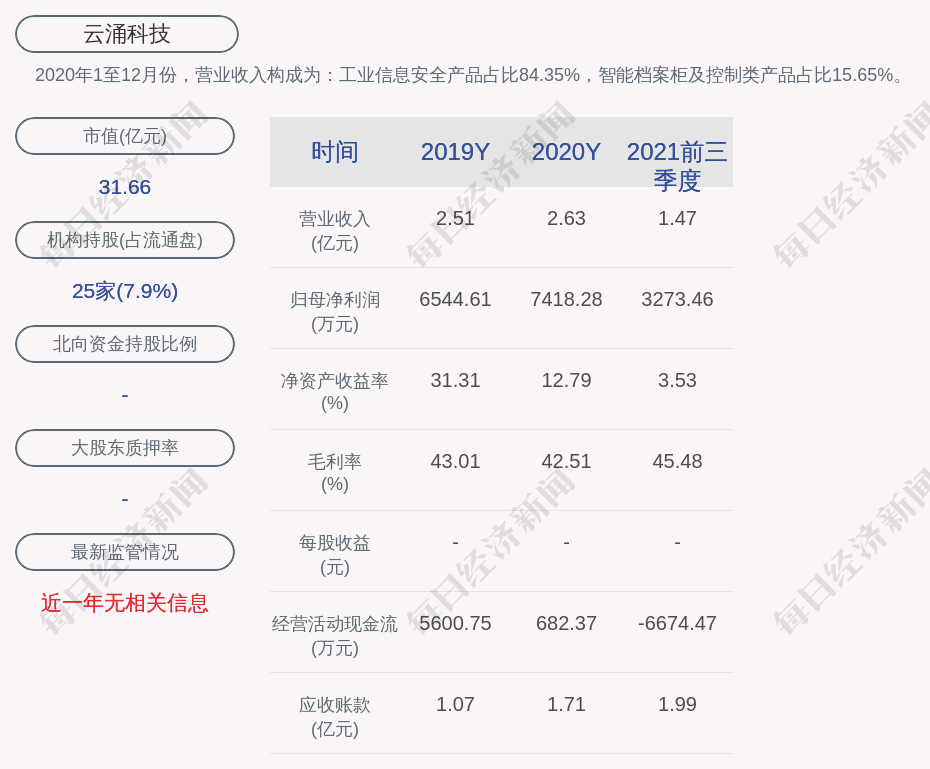Image resolution: width=930 pixels, height=769 pixels.
Task: Click the 时间 table header
Action: click(x=335, y=152)
